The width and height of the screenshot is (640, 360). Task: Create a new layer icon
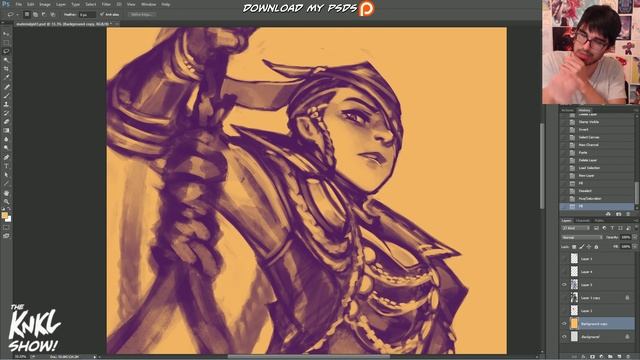[x=619, y=356]
